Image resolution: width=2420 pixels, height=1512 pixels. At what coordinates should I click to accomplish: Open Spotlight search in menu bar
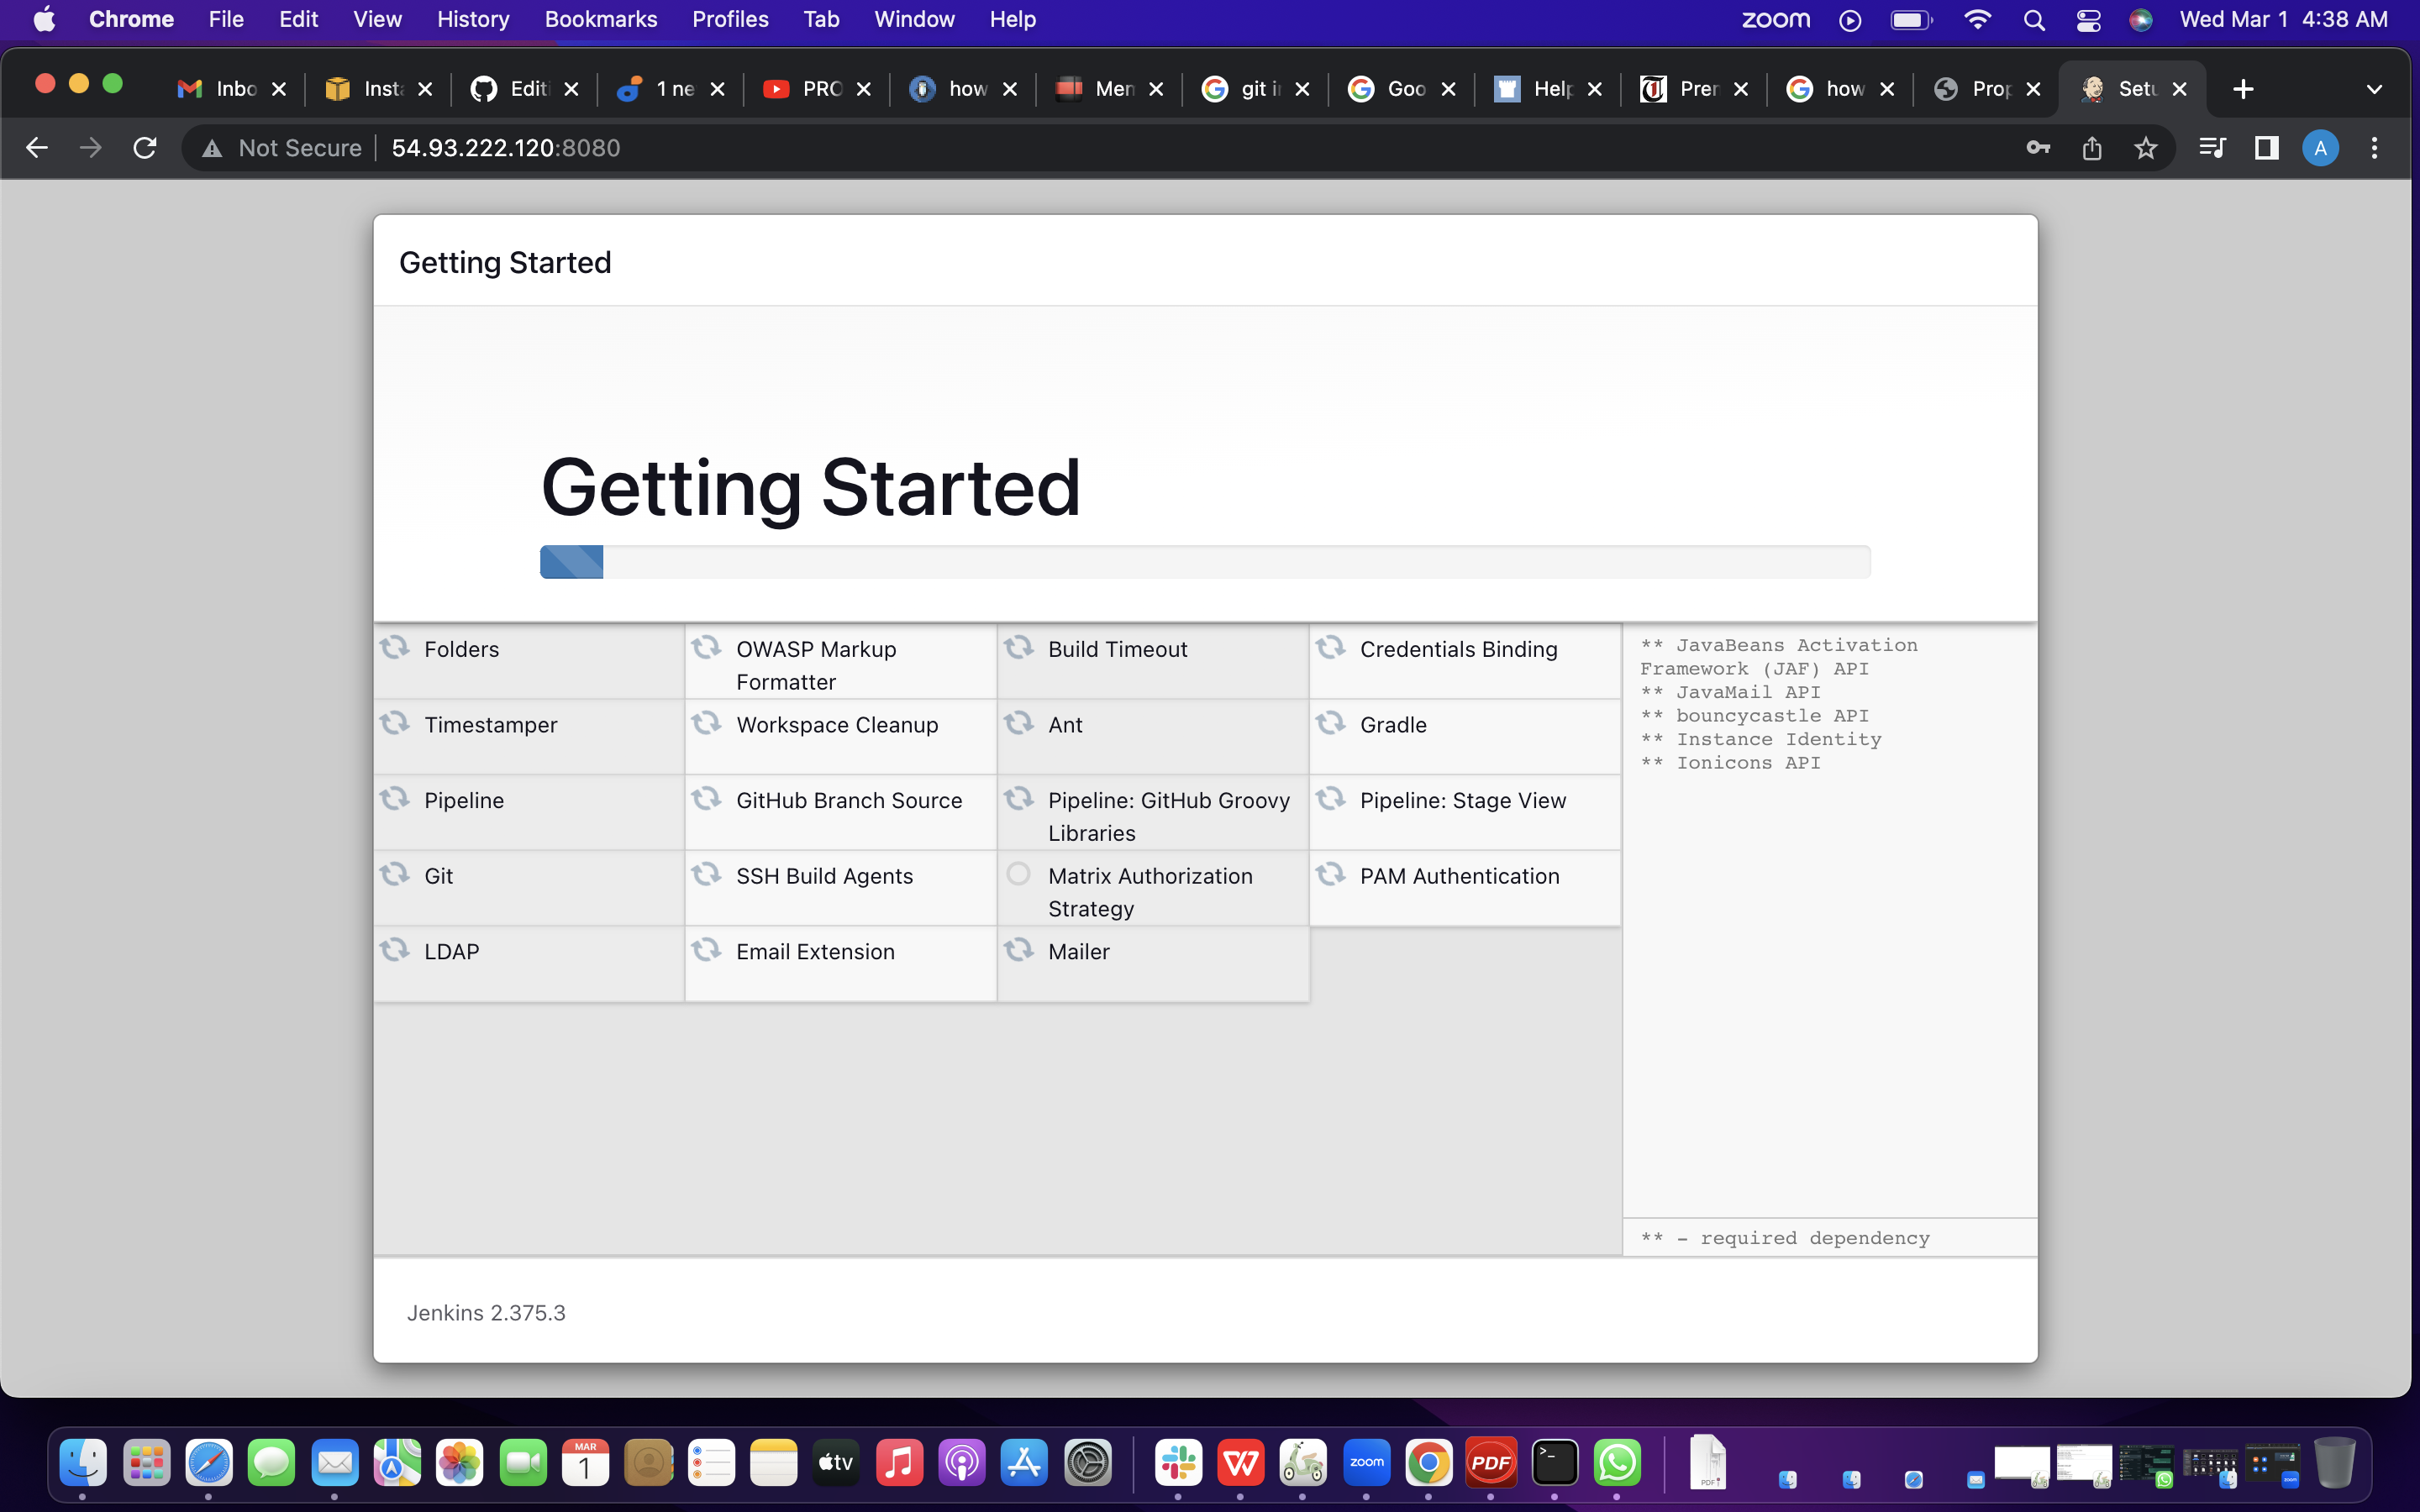pyautogui.click(x=2033, y=20)
